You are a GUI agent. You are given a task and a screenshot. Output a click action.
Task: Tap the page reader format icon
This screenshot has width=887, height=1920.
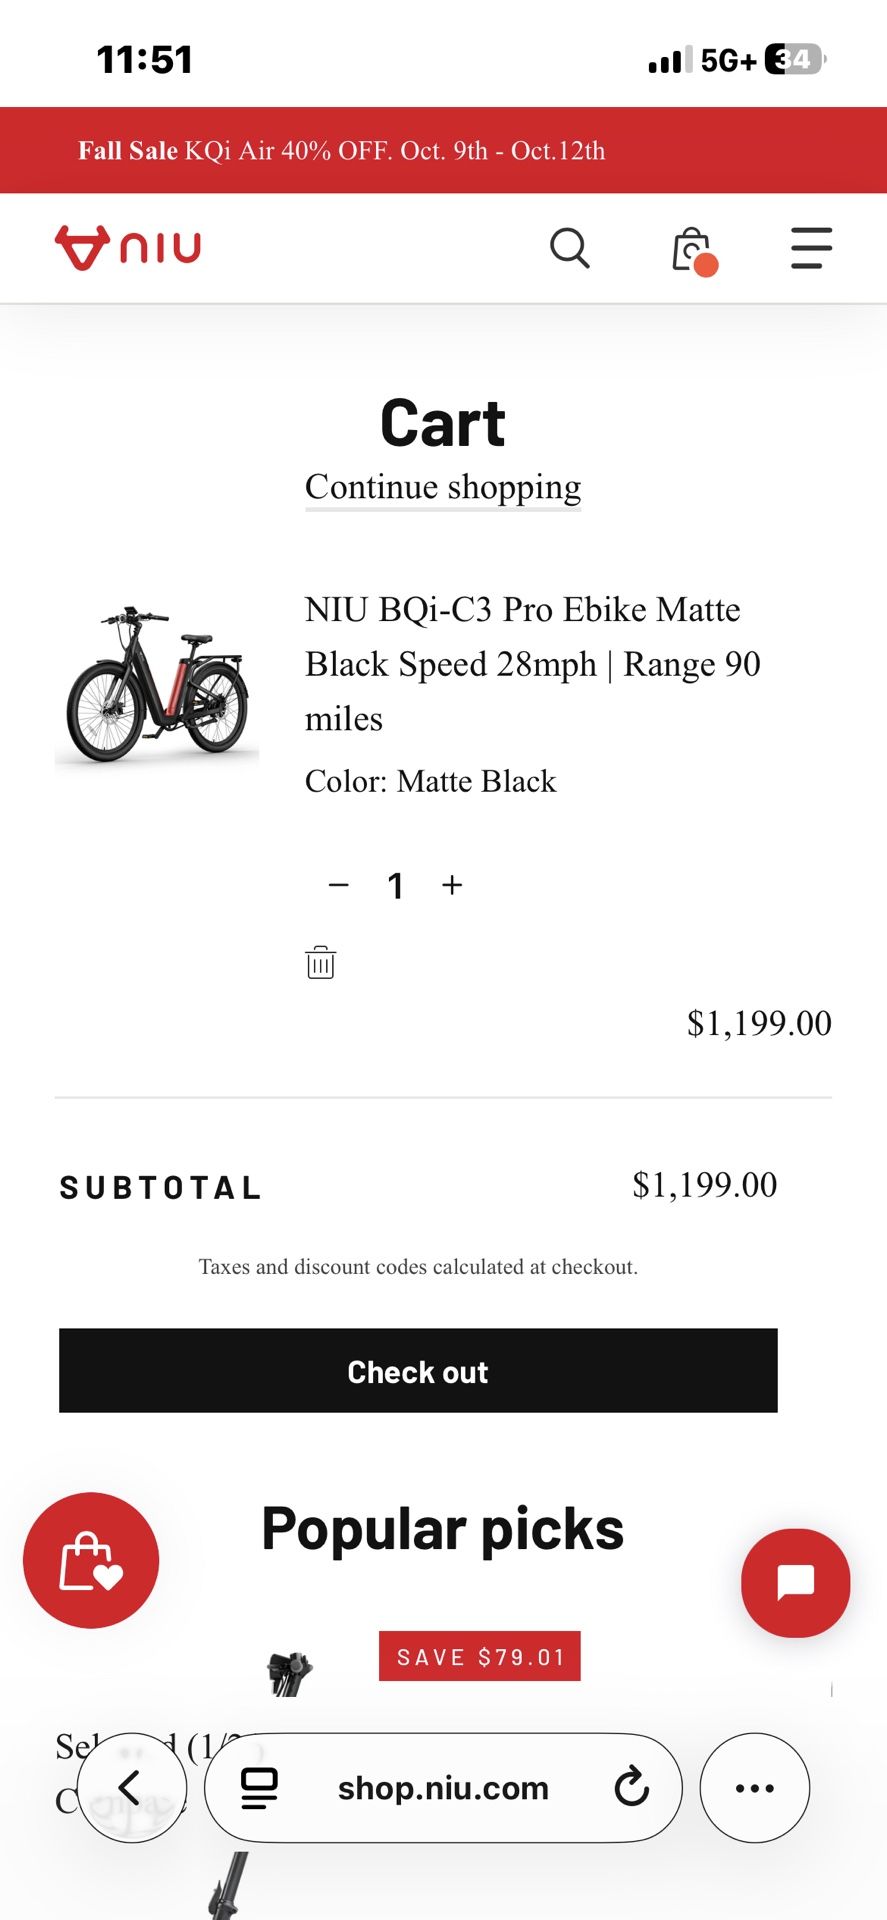[259, 1788]
